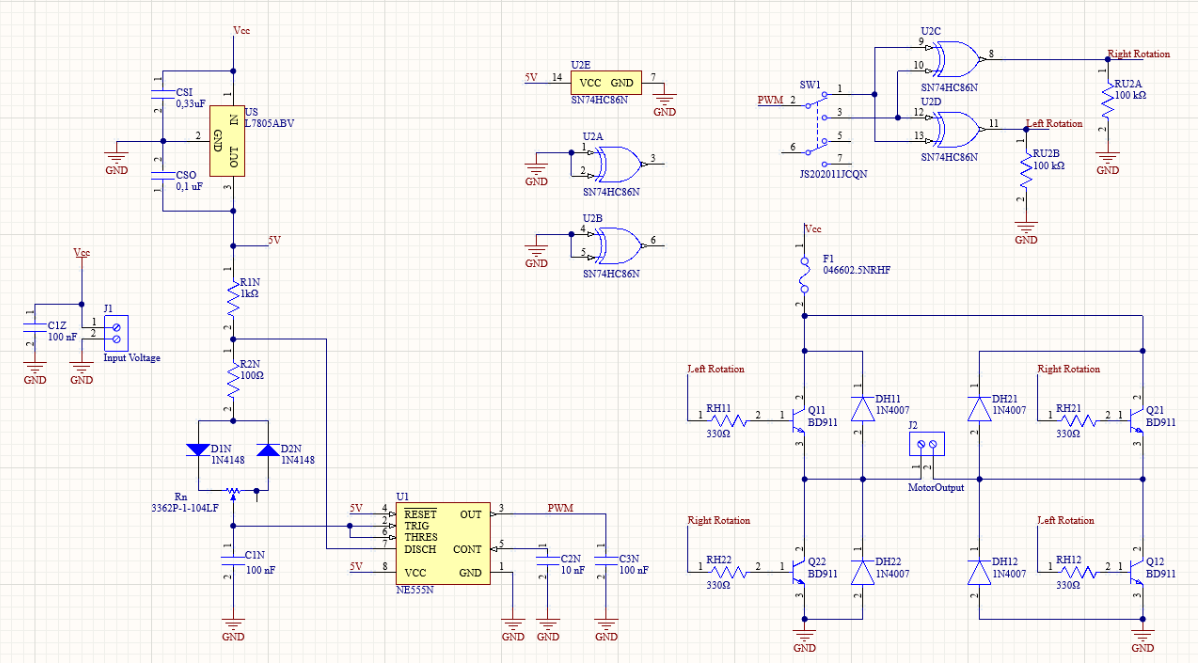Select the DH11 1N4007 diode
The height and width of the screenshot is (665, 1202).
point(861,408)
